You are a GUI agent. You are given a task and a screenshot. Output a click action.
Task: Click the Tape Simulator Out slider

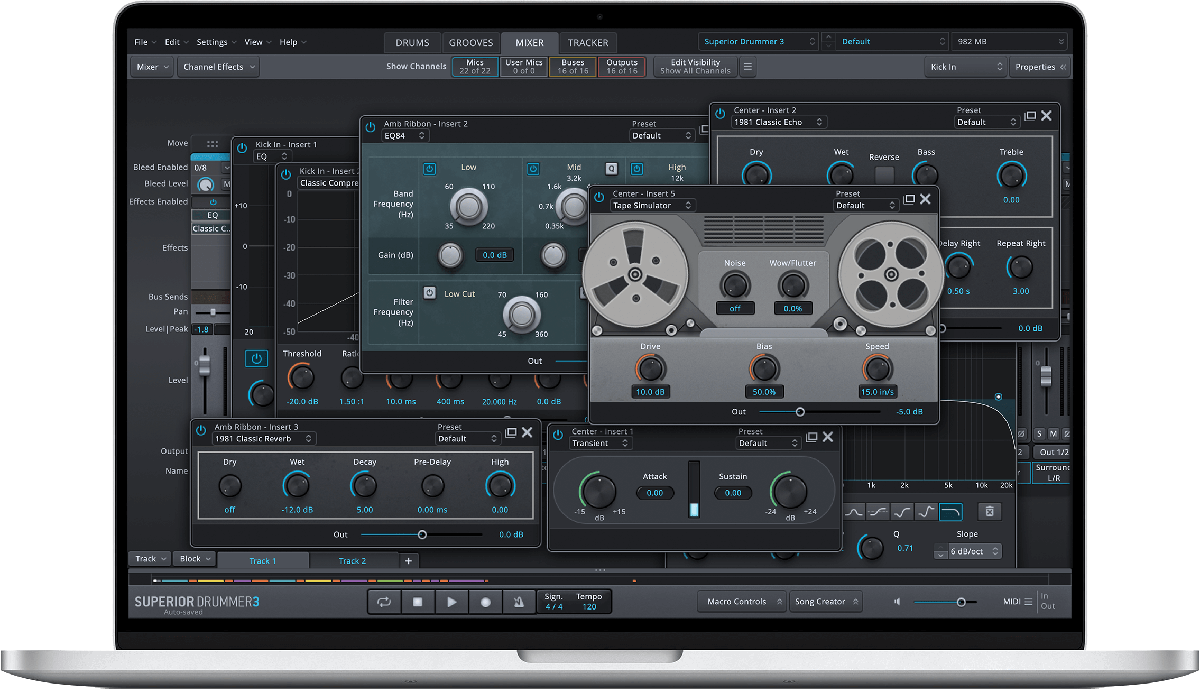tap(800, 411)
